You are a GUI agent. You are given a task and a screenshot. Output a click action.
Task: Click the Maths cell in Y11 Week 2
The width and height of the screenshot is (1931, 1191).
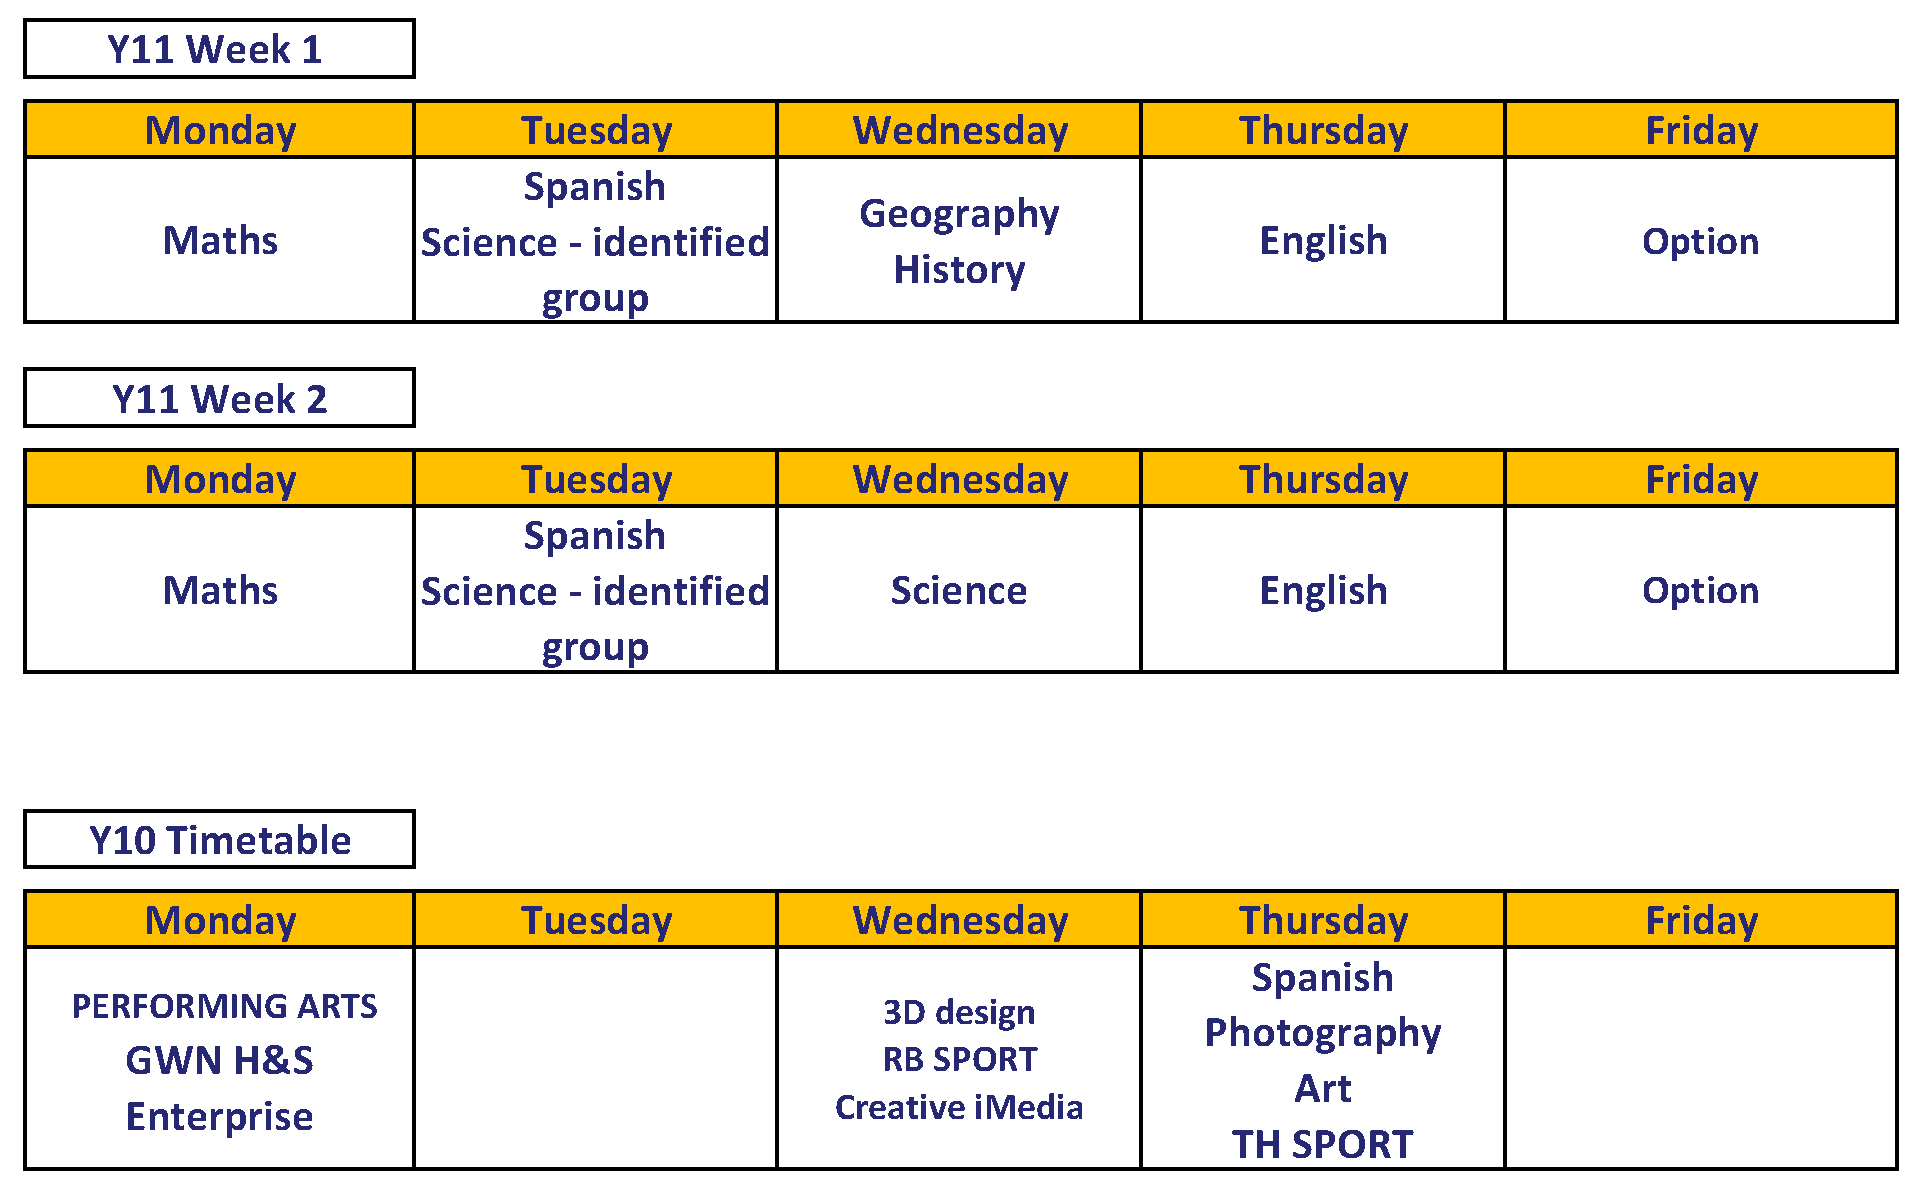[220, 590]
